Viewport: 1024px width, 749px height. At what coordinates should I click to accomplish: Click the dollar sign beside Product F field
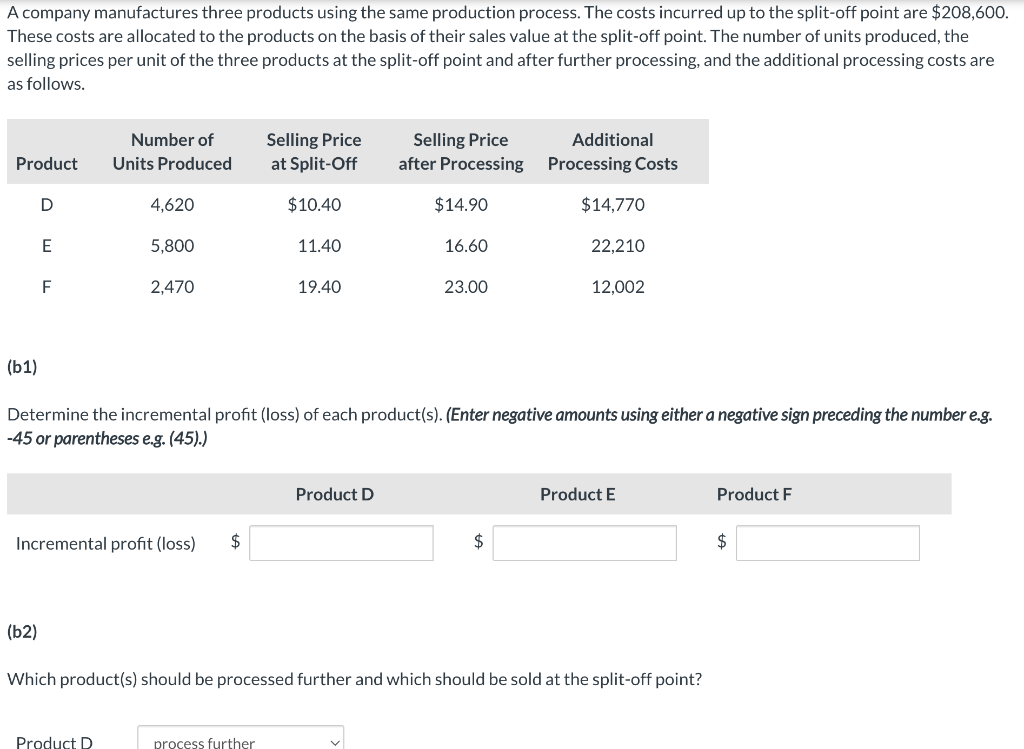pos(721,543)
